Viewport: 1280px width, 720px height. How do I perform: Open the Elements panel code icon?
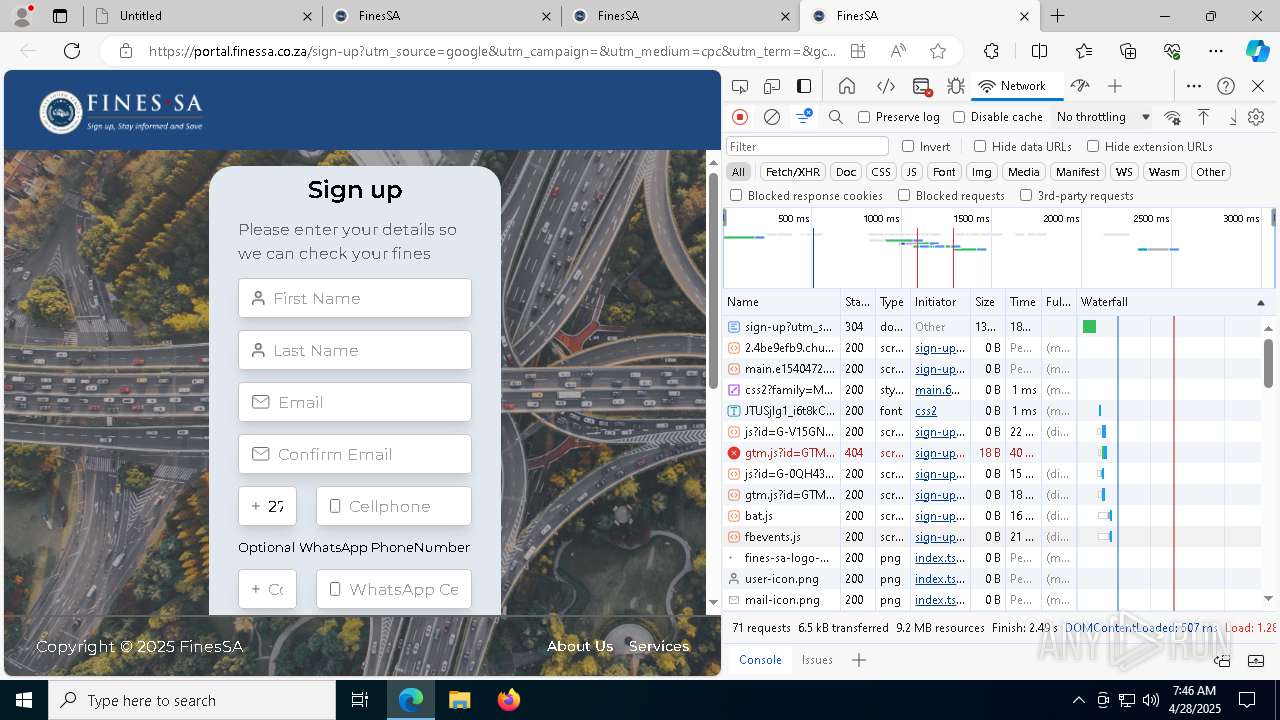tap(885, 86)
